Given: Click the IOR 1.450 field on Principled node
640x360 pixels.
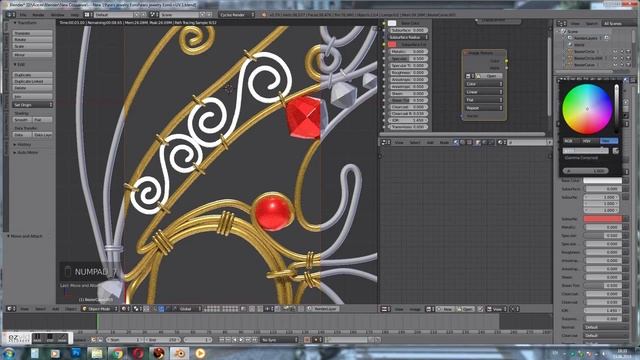Looking at the screenshot, I should (x=408, y=120).
